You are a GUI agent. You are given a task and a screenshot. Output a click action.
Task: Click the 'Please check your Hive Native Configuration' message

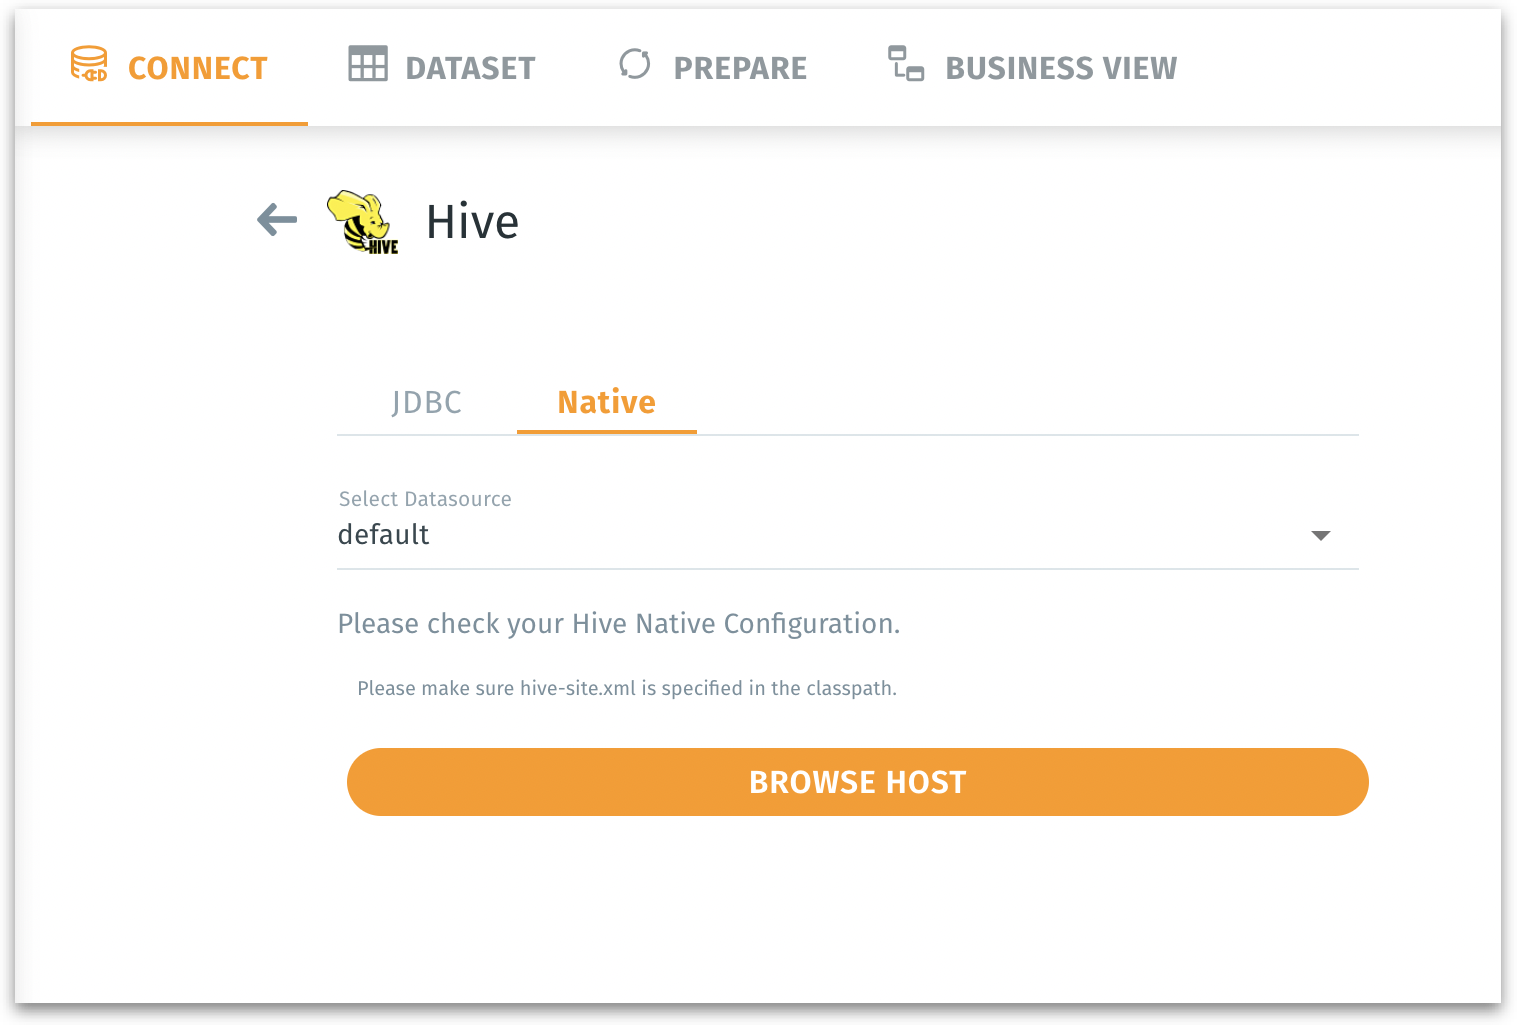coord(619,624)
